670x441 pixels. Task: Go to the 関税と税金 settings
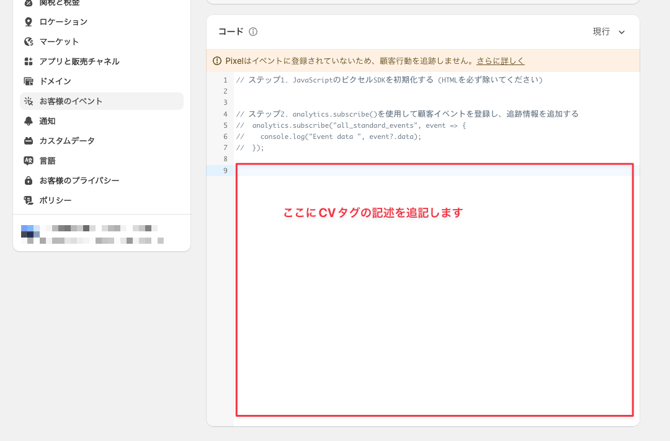point(59,3)
